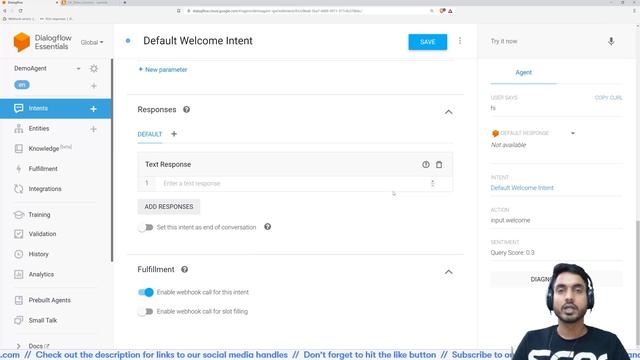This screenshot has height=360, width=640.
Task: Disable webhook call for this intent
Action: click(x=146, y=292)
